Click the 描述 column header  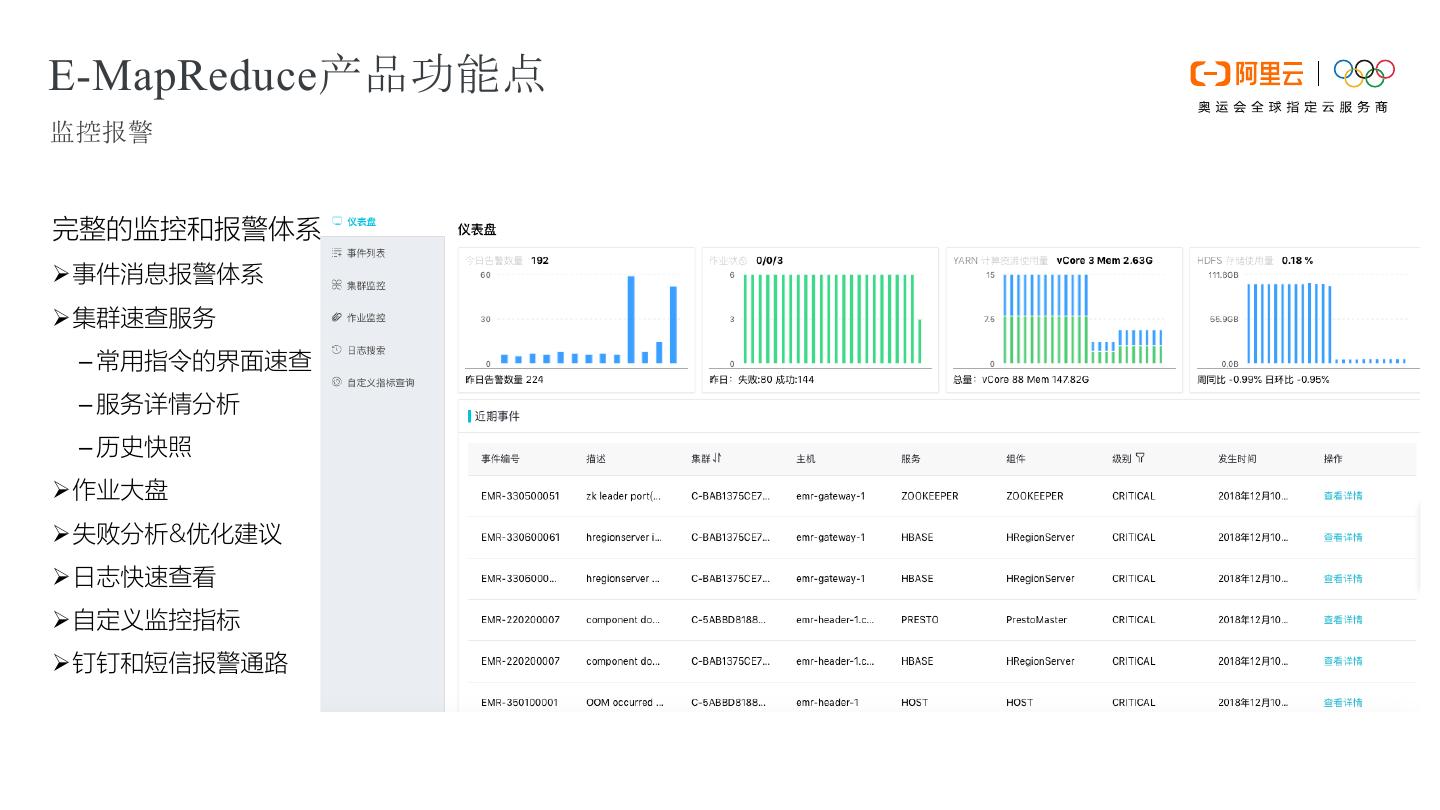click(596, 459)
